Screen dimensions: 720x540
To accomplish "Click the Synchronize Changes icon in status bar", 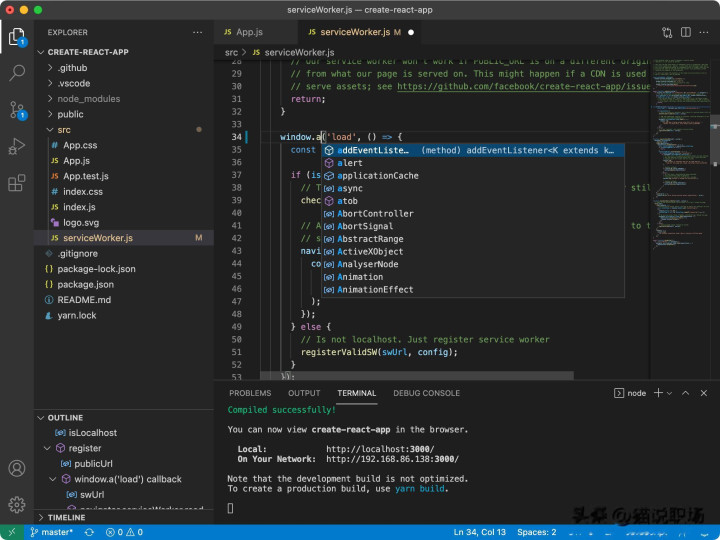I will coord(89,532).
